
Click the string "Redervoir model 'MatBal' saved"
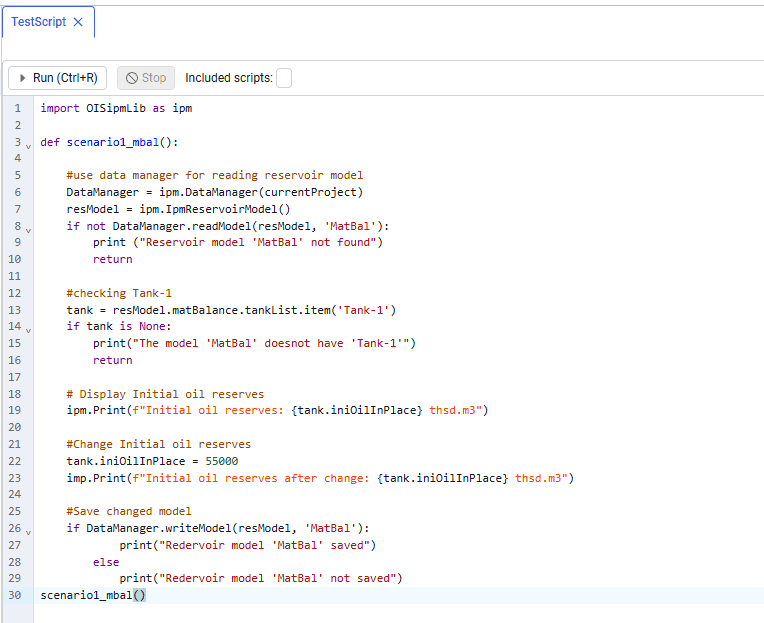pos(265,546)
